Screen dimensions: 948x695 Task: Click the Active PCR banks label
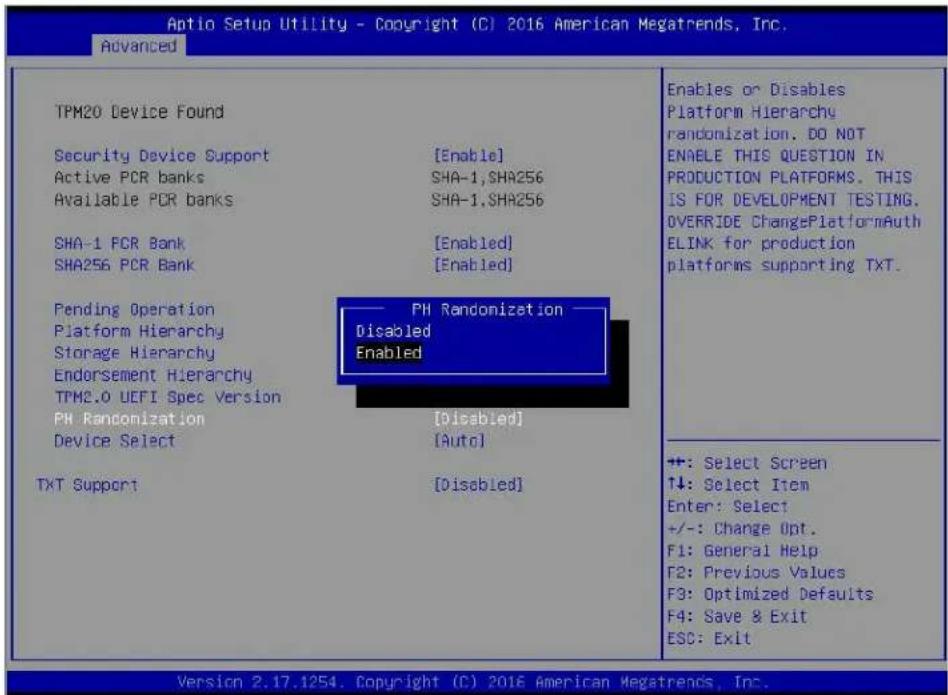(x=129, y=178)
